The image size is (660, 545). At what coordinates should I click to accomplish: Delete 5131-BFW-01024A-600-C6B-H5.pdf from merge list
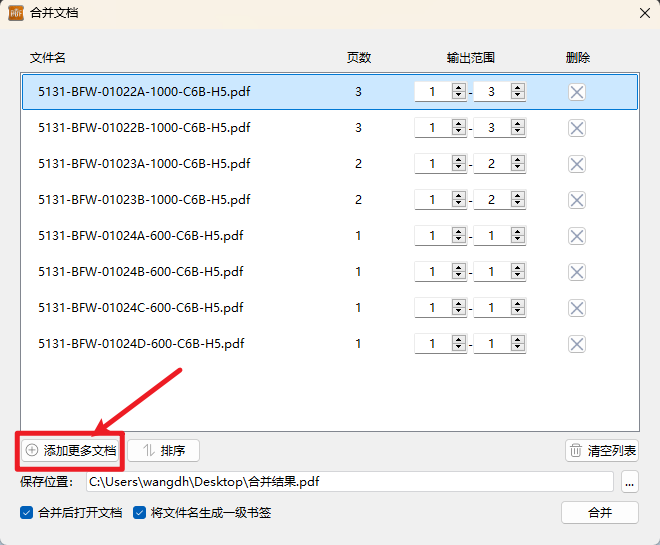[577, 236]
